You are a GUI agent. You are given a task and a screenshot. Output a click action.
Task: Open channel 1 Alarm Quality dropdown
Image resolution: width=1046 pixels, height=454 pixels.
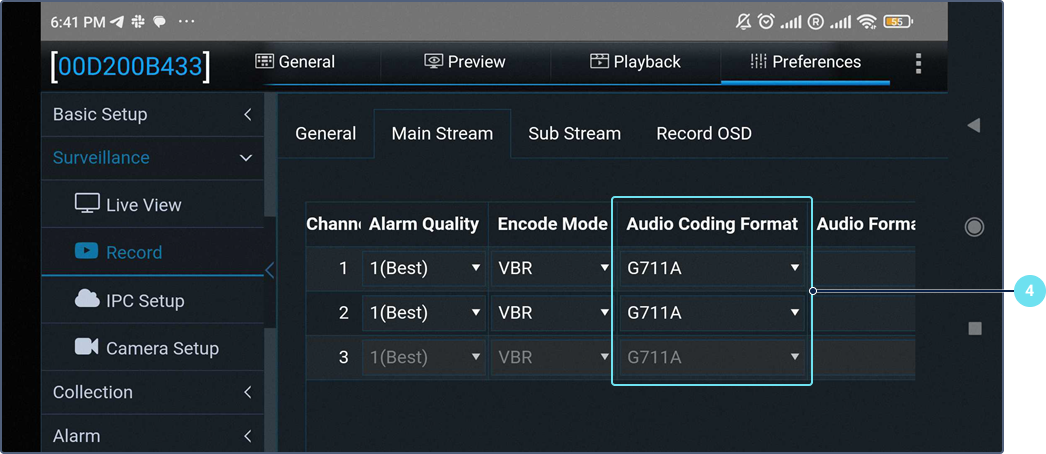[x=423, y=269]
